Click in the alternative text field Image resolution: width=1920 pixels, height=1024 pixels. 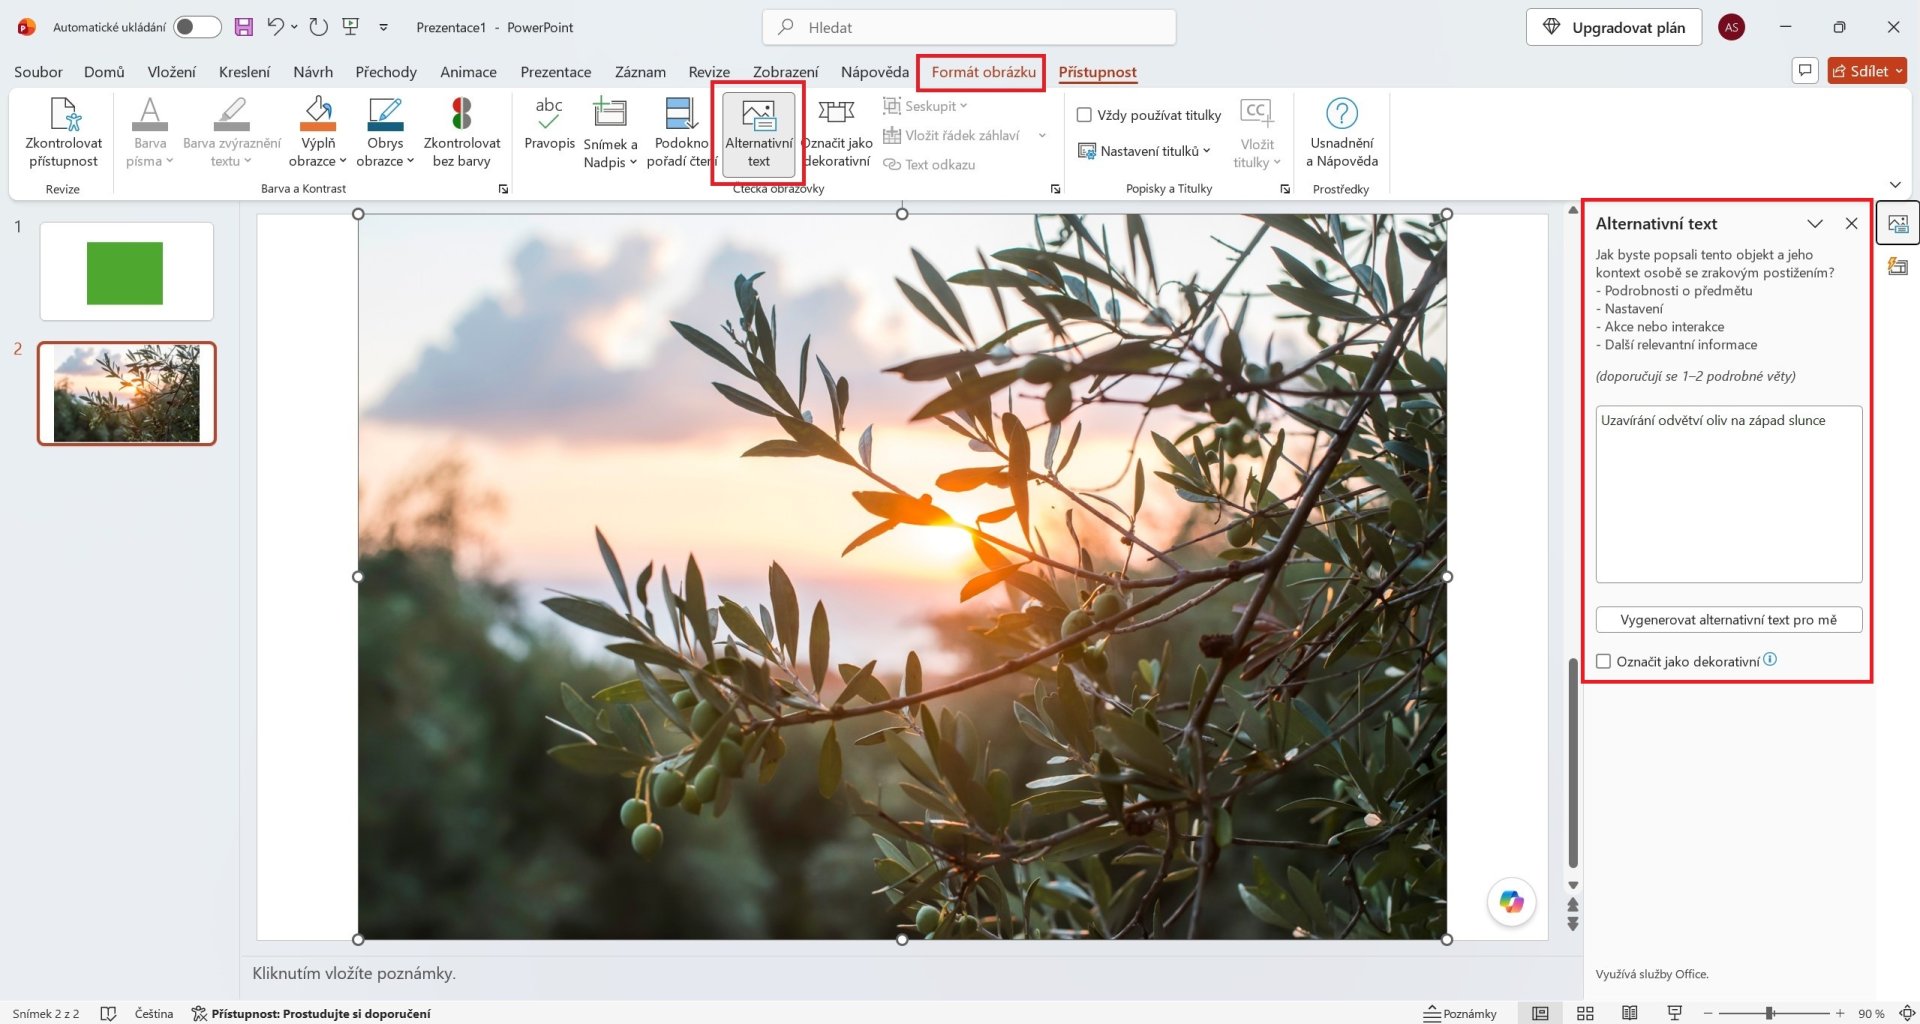1728,494
